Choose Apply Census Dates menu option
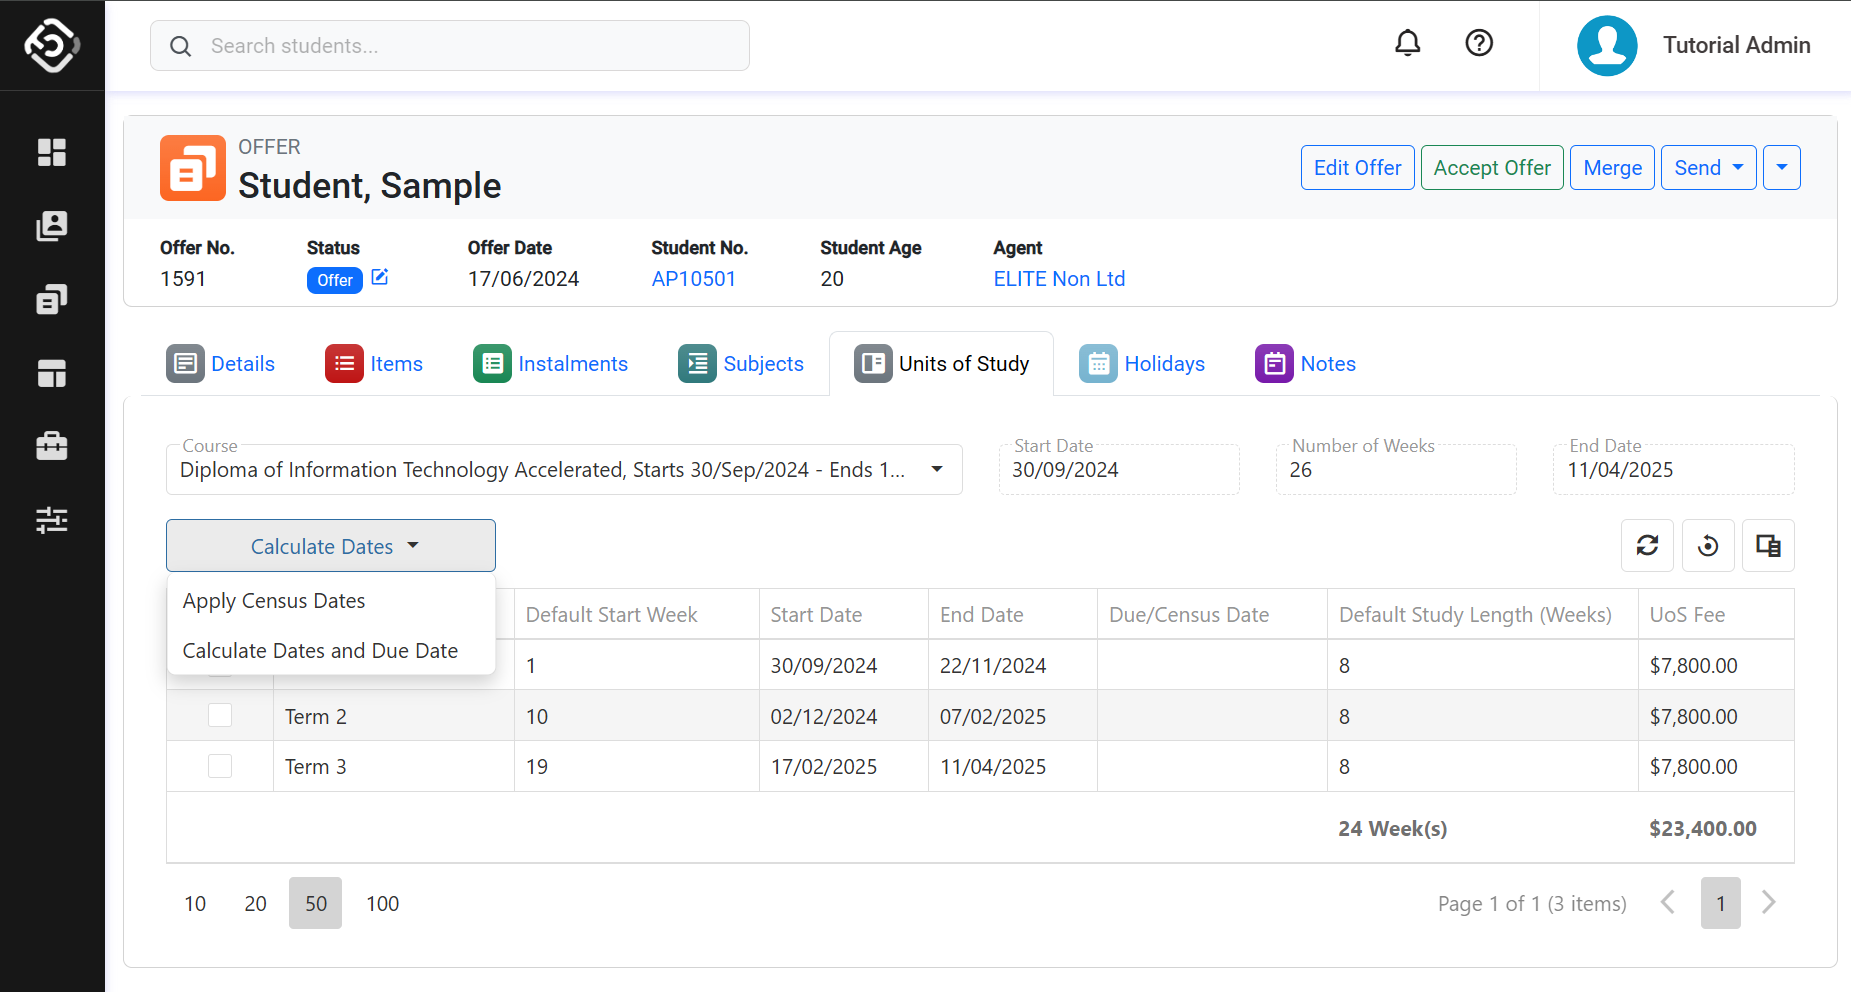 274,601
